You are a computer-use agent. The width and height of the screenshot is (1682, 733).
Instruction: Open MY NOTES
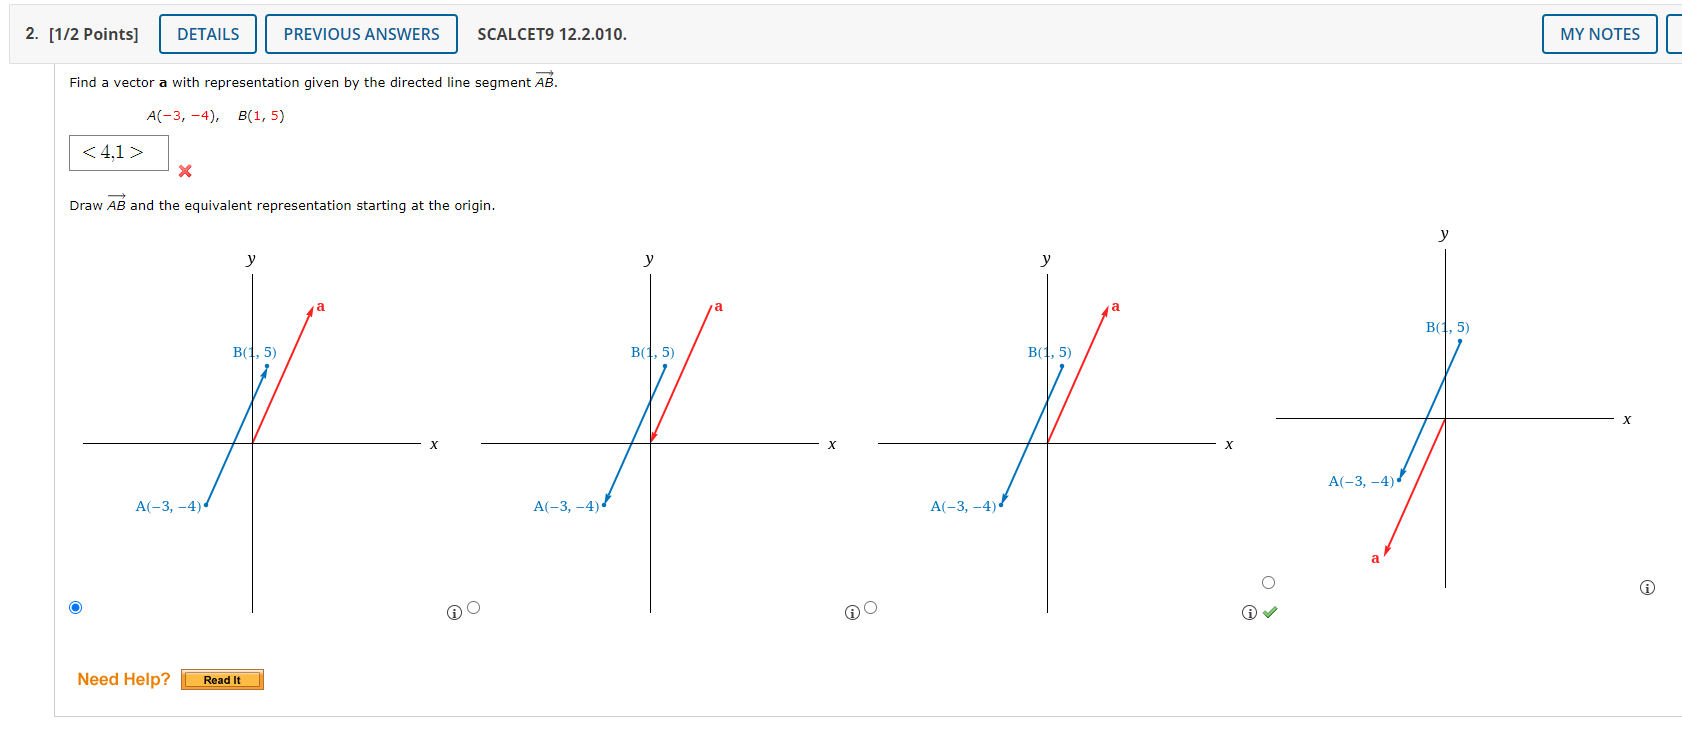pos(1598,33)
